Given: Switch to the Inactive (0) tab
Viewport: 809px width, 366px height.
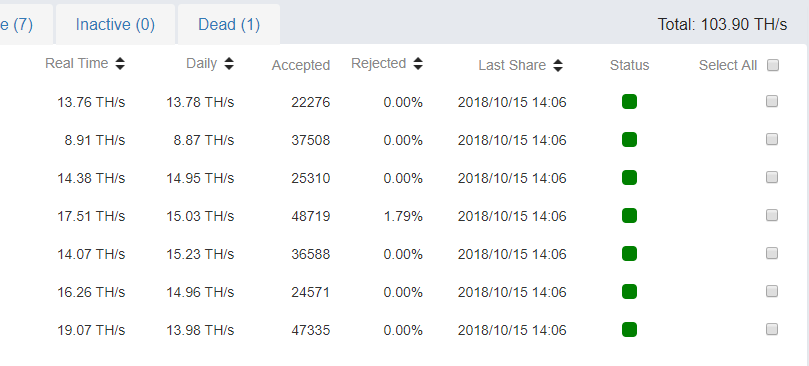Looking at the screenshot, I should pyautogui.click(x=115, y=24).
